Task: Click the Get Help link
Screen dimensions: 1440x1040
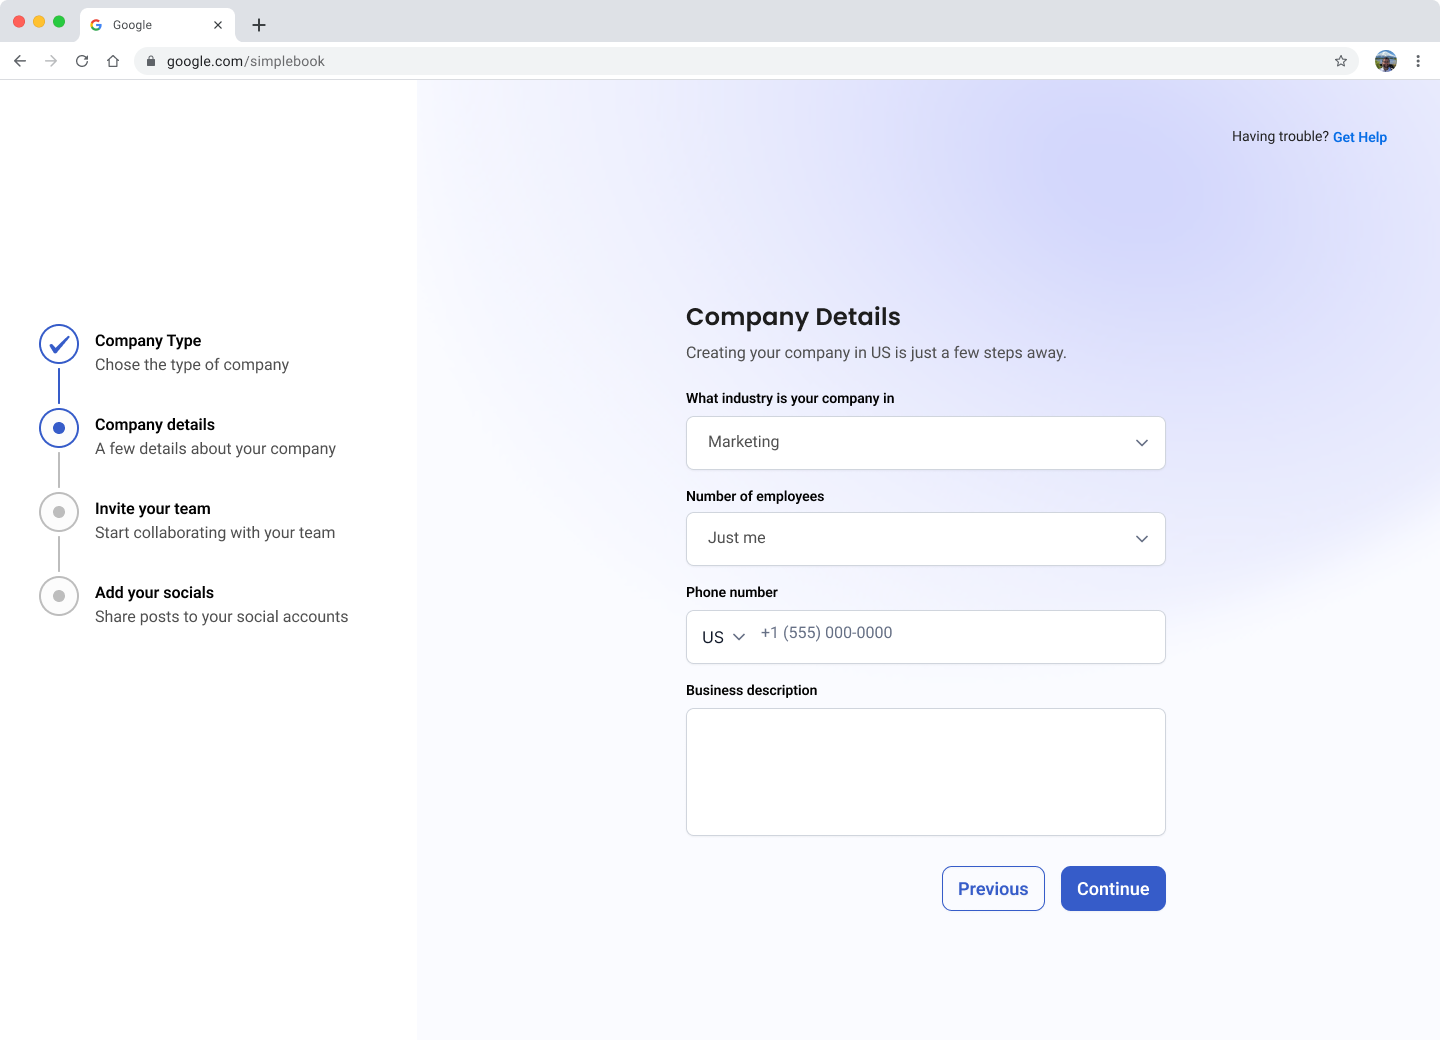Action: 1360,137
